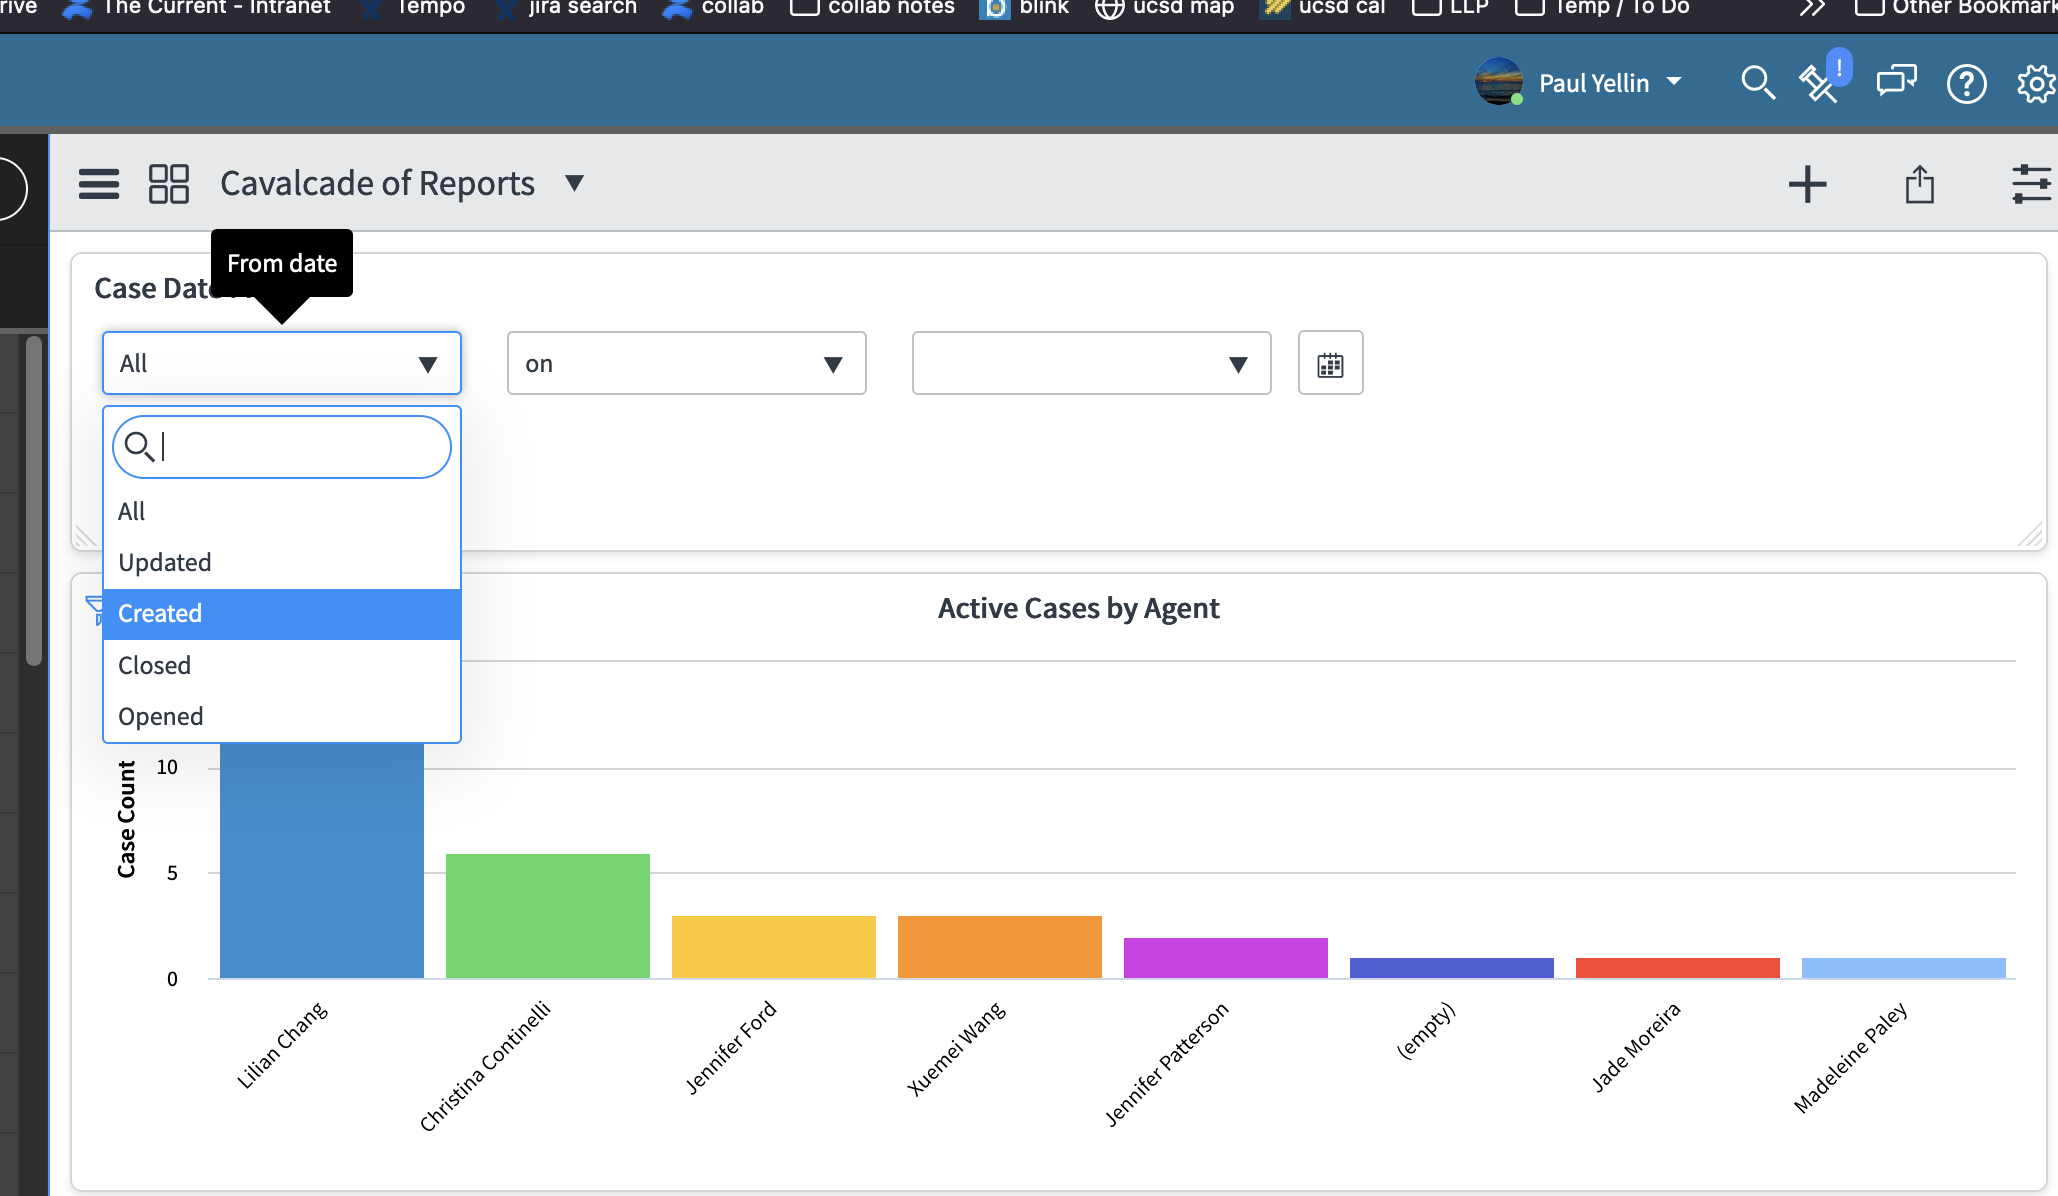Click the orange Xuemei Wang bar
Image resolution: width=2058 pixels, height=1196 pixels.
pyautogui.click(x=1000, y=947)
